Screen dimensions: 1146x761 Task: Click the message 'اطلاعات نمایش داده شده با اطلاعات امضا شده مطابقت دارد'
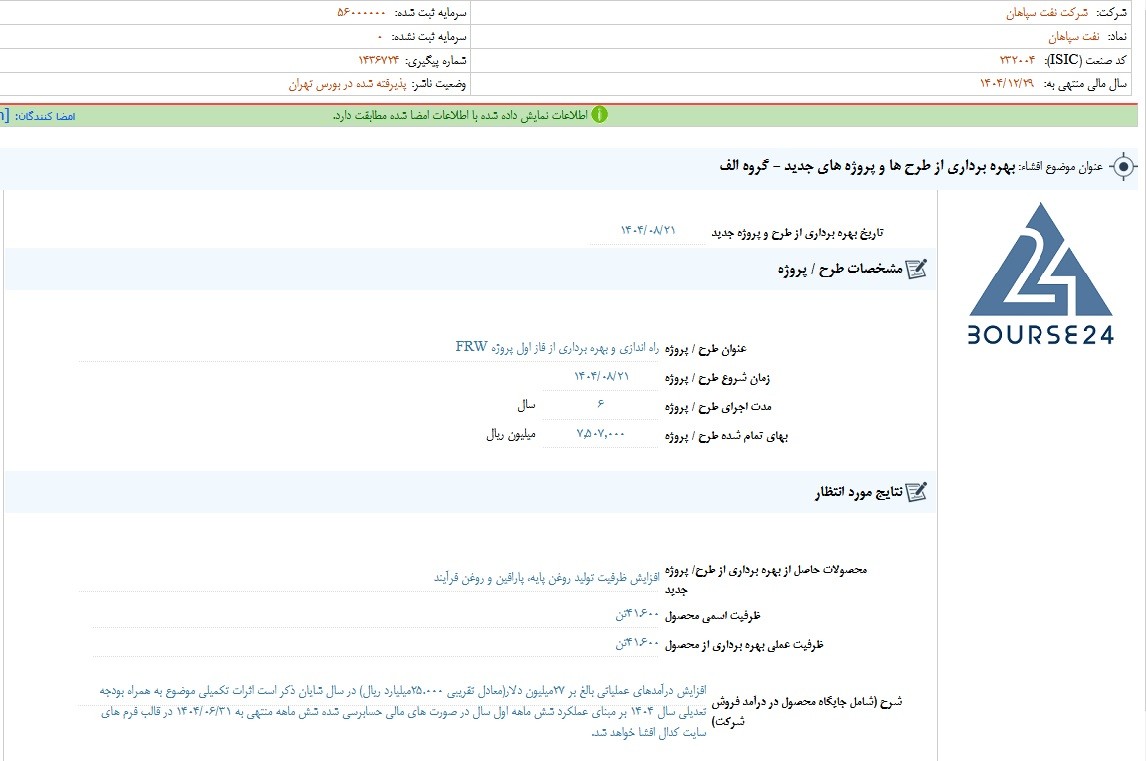point(460,116)
